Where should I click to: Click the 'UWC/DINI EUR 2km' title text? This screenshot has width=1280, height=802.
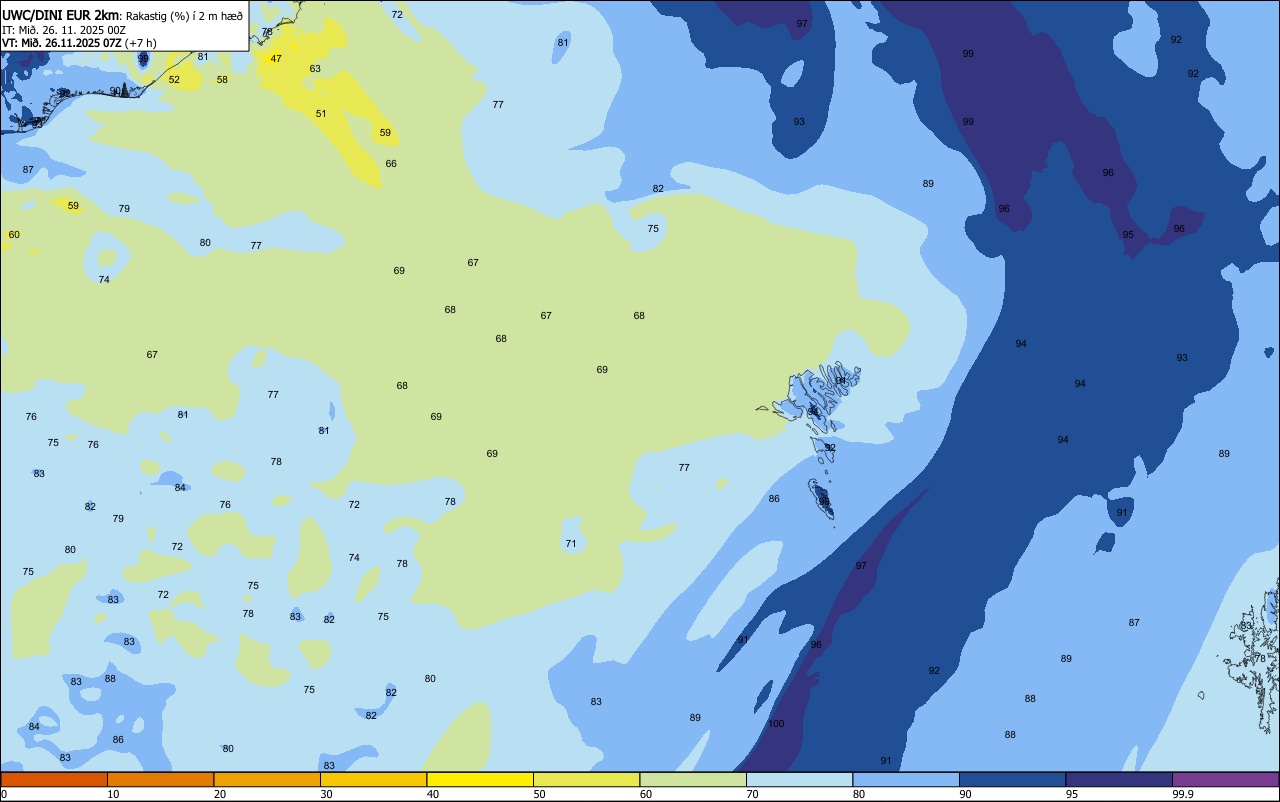coord(61,15)
